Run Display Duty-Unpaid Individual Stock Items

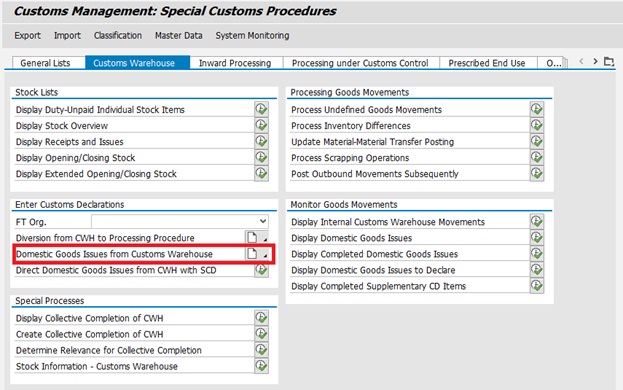pyautogui.click(x=261, y=109)
